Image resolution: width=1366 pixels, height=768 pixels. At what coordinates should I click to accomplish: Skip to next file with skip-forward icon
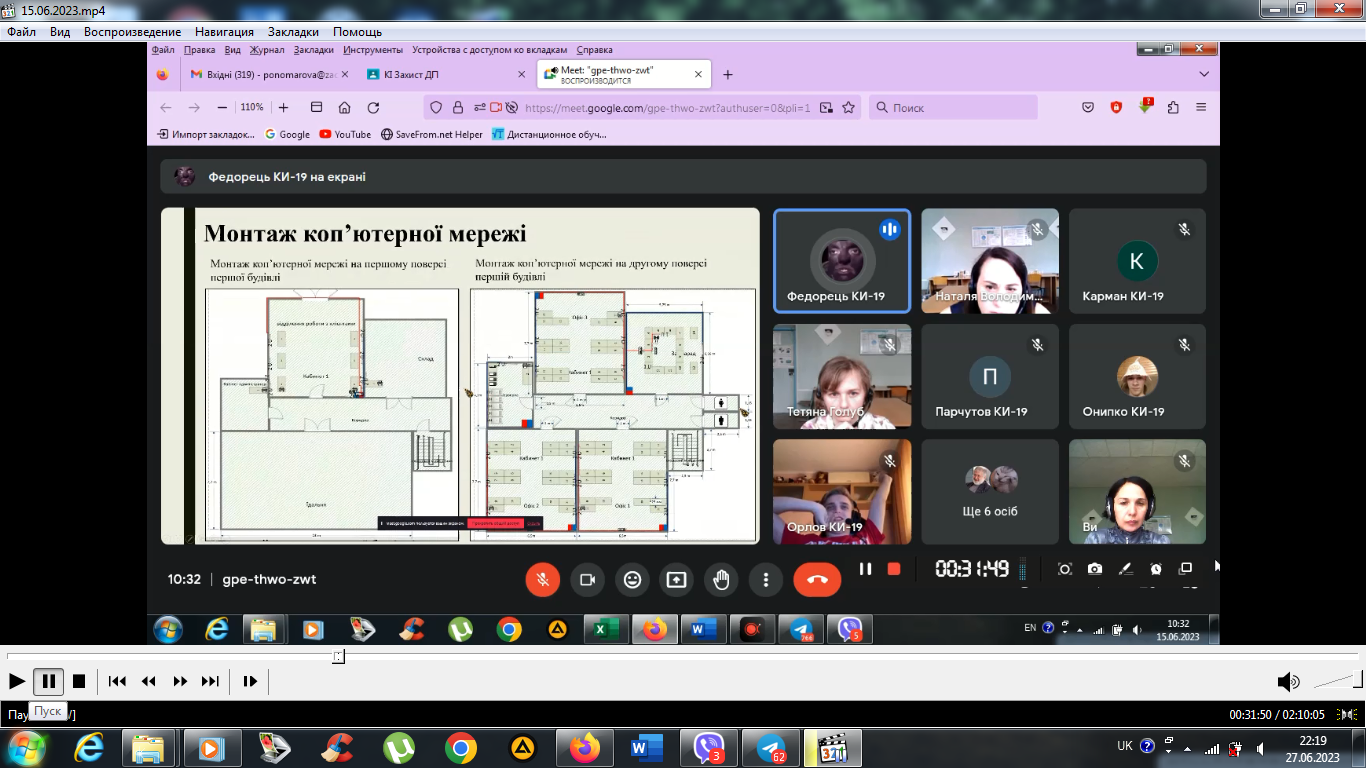click(x=210, y=681)
